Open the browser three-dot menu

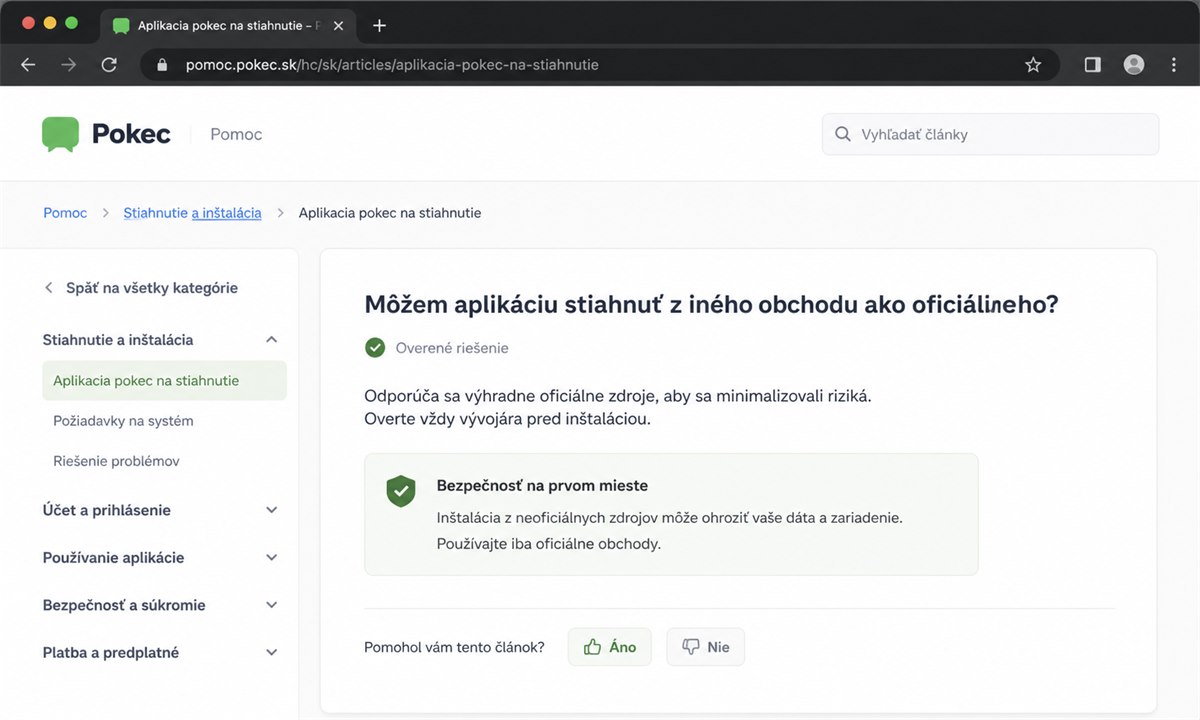1174,64
